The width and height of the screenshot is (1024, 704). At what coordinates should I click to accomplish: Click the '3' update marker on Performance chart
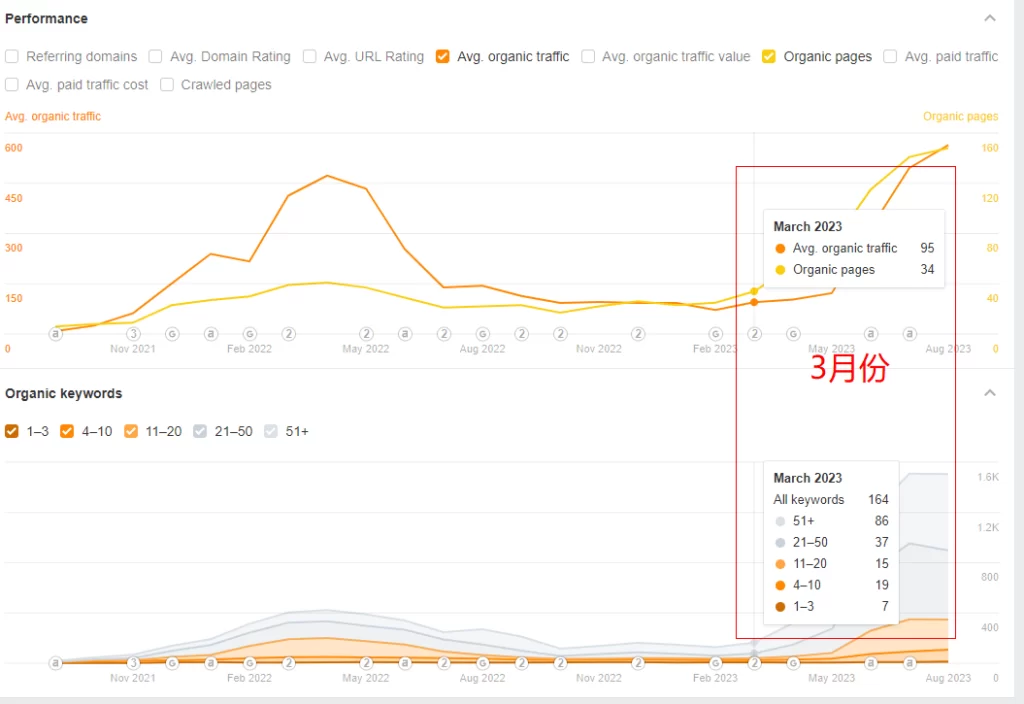133,334
